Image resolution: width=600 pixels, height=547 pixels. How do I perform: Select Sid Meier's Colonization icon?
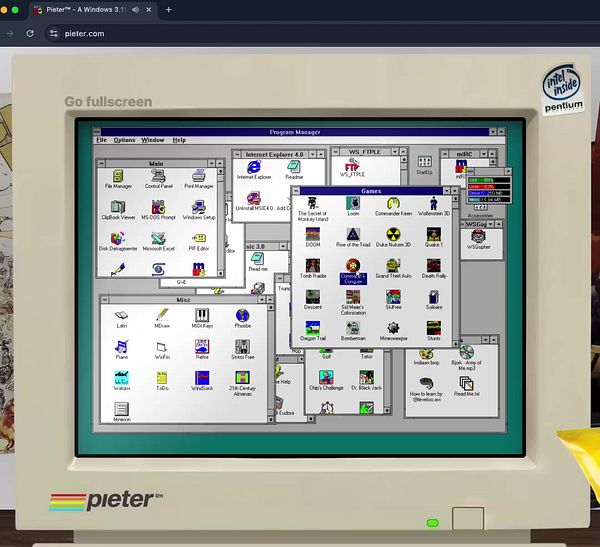(x=353, y=303)
